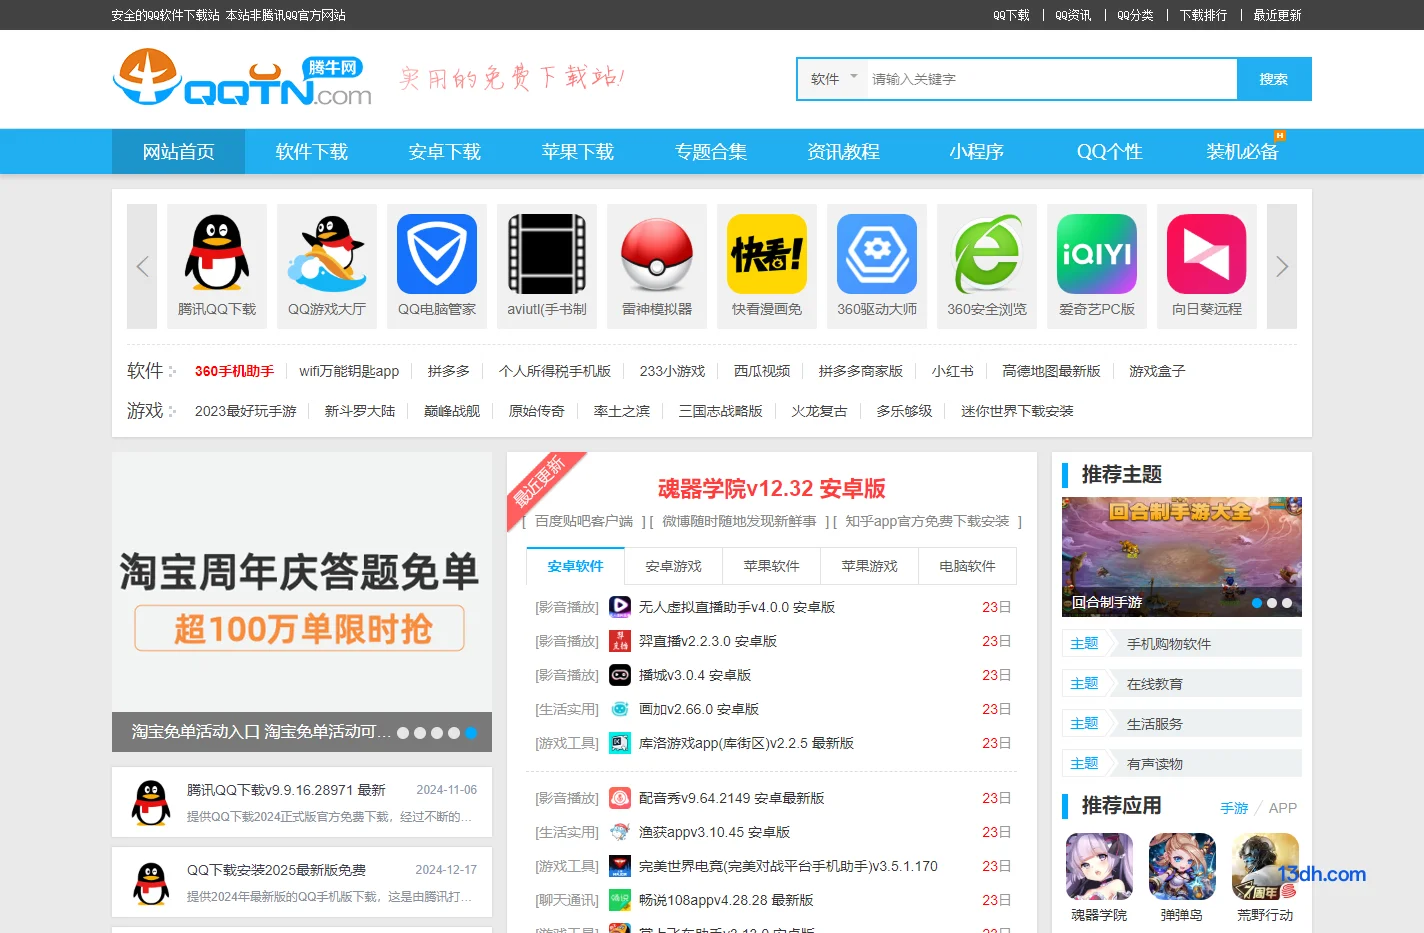Click the icon beside 无人虚拟直播助手v4.0.0
The image size is (1424, 933).
(620, 606)
